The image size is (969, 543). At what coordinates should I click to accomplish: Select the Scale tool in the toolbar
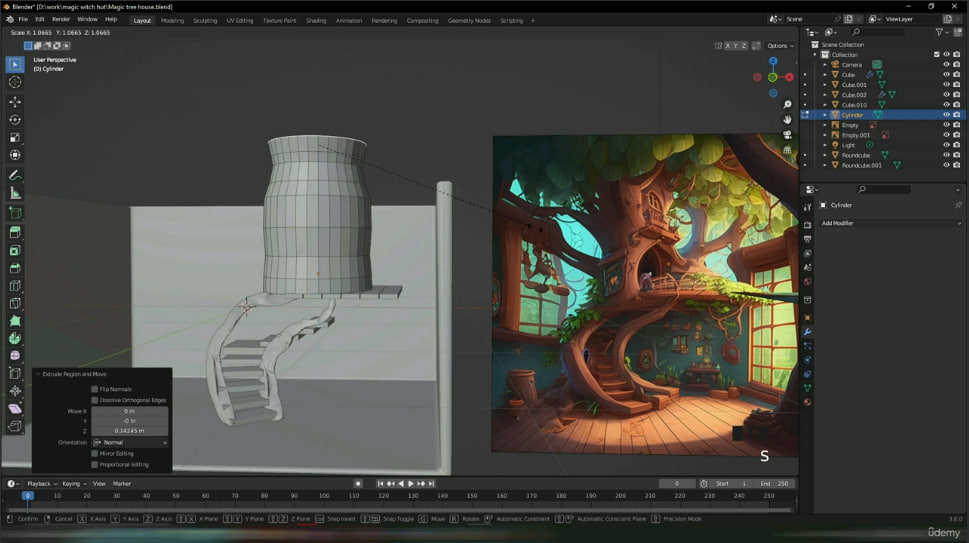15,138
